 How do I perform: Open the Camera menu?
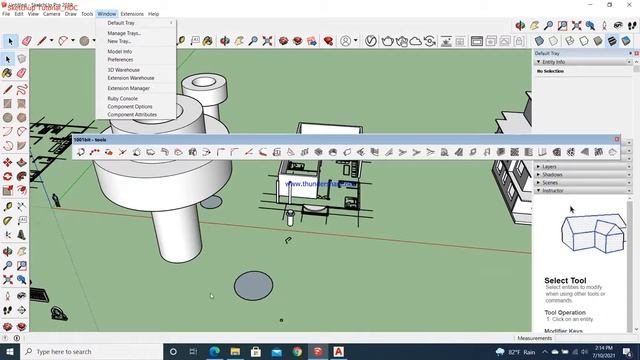click(51, 14)
